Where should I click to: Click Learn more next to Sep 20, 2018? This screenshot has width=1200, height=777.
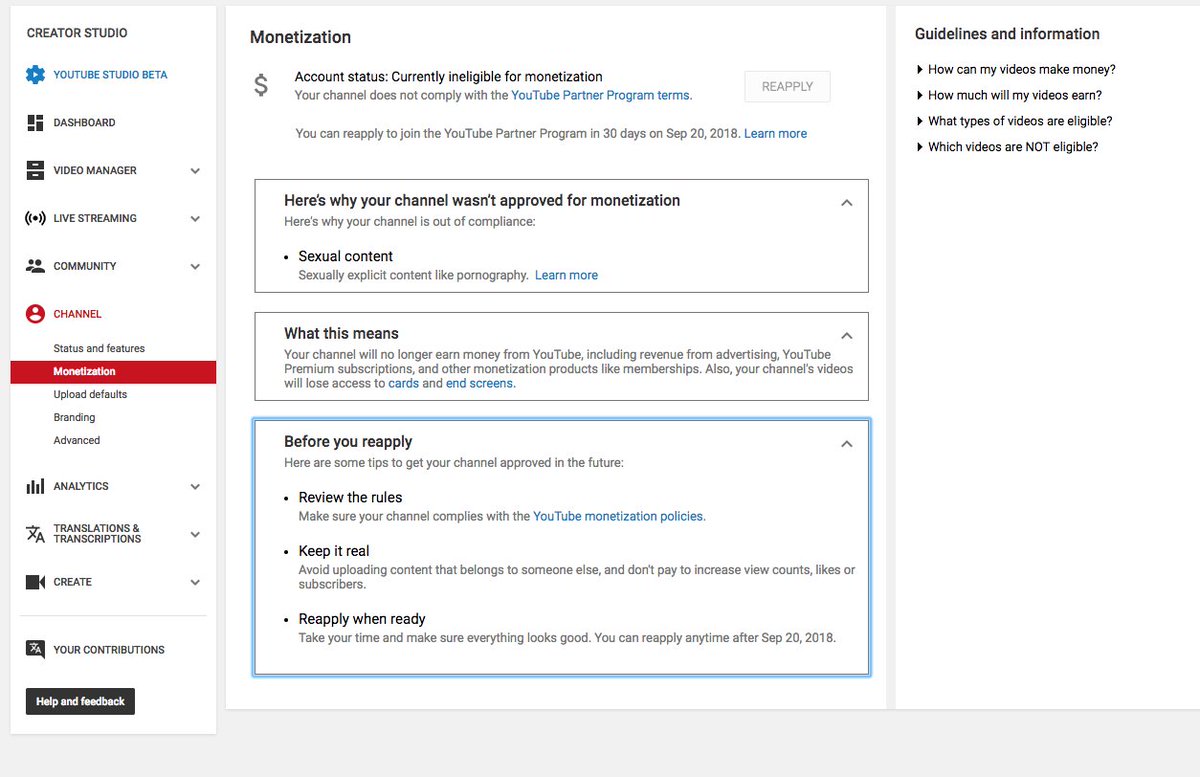pos(775,134)
